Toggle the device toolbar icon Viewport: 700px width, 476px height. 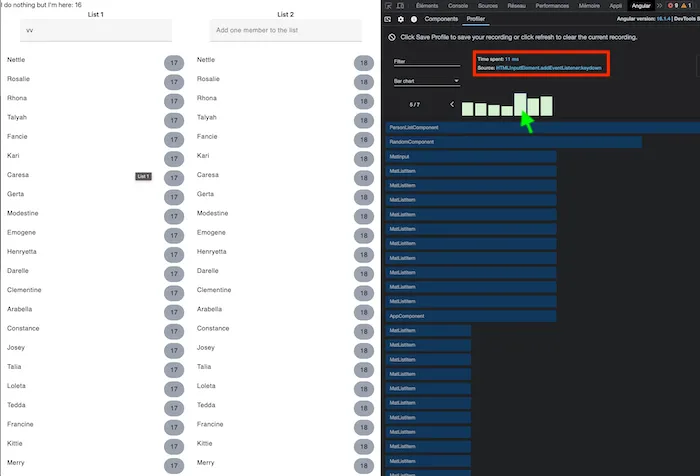click(x=402, y=5)
